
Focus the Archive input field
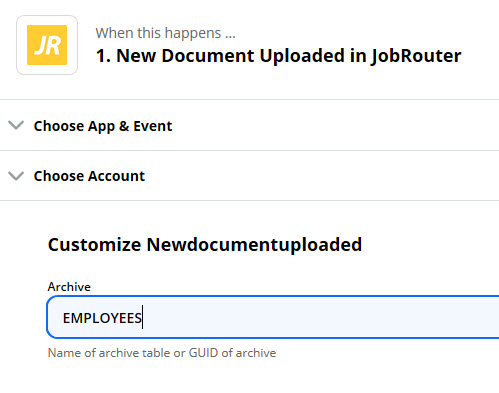(273, 317)
